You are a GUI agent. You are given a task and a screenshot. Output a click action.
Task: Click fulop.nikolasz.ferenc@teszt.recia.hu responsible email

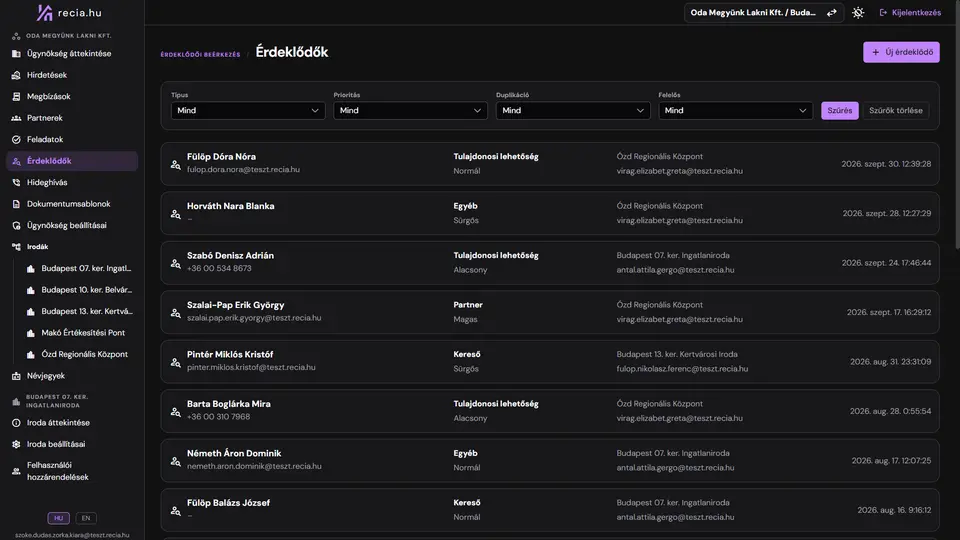click(x=682, y=369)
